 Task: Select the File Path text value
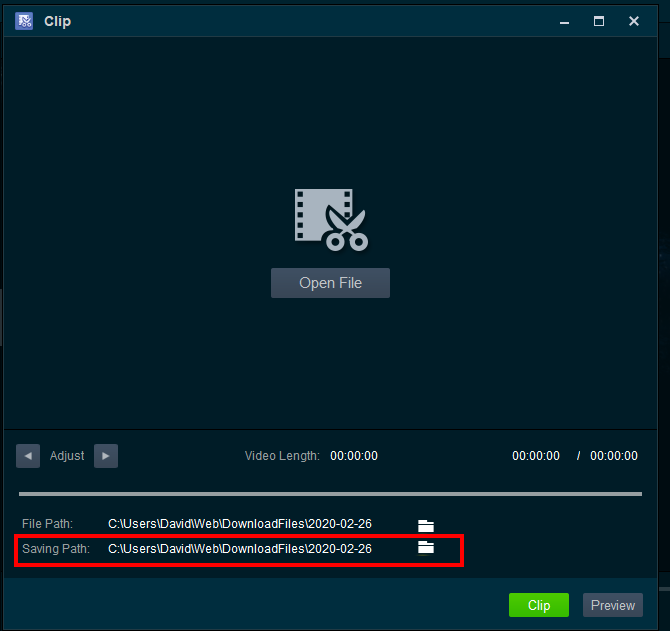click(x=239, y=525)
